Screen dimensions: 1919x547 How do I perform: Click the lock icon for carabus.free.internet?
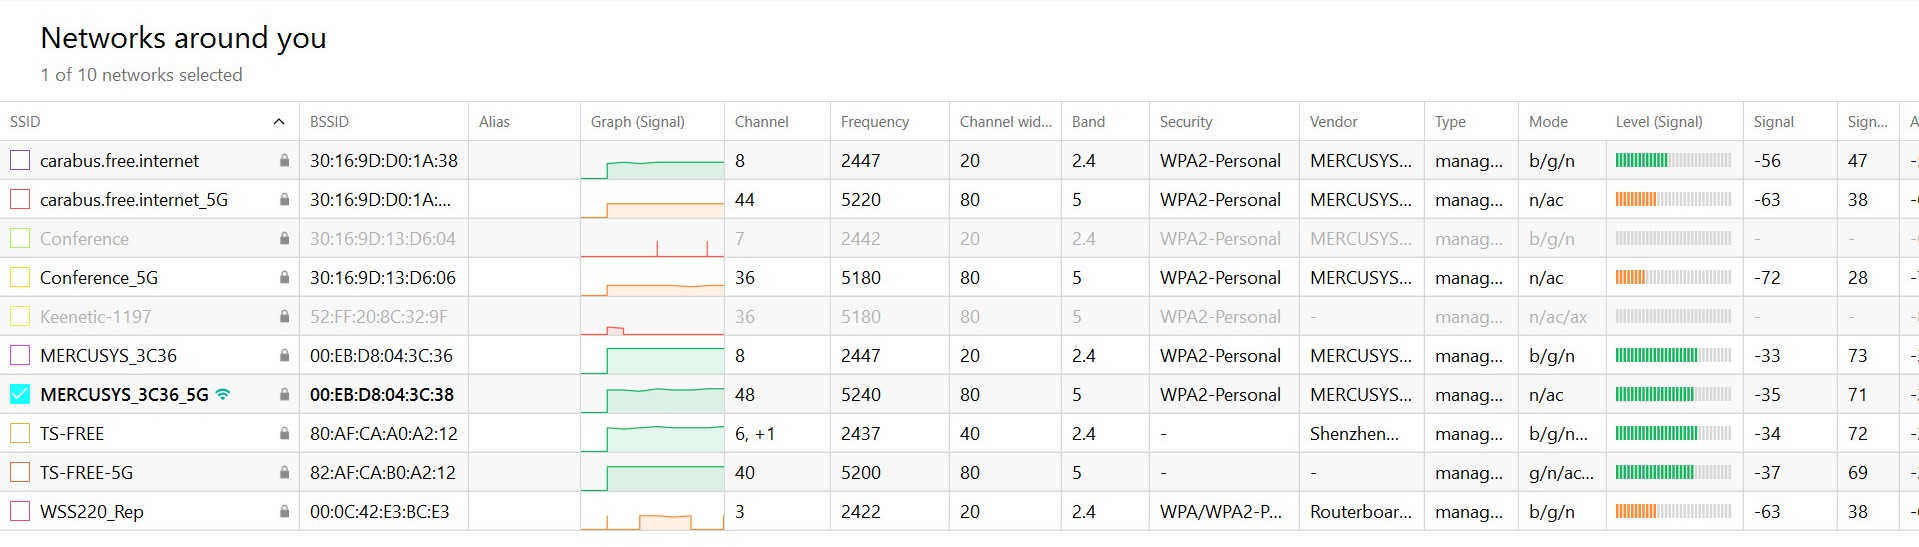pos(284,161)
